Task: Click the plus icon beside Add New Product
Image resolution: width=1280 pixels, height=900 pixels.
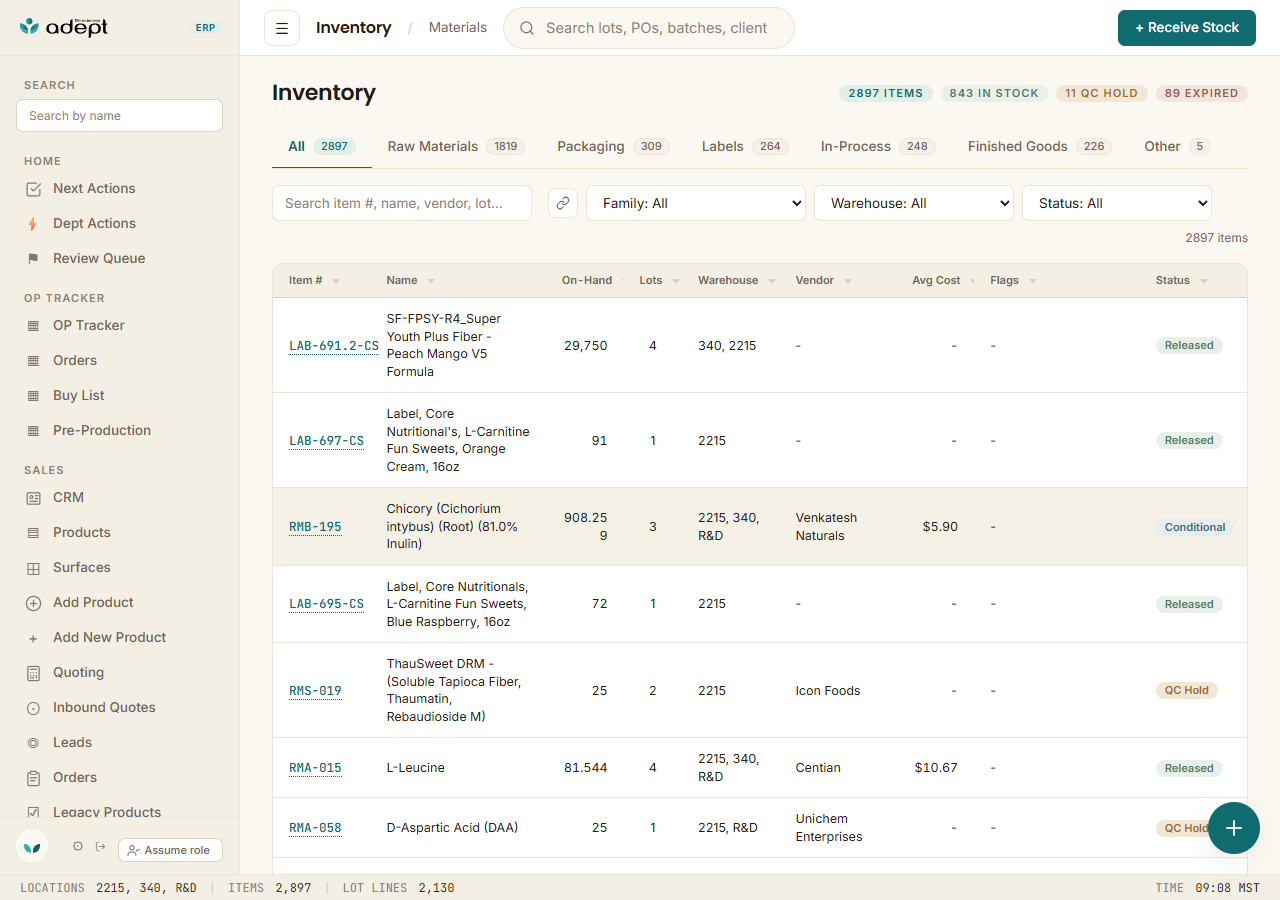Action: click(x=34, y=638)
